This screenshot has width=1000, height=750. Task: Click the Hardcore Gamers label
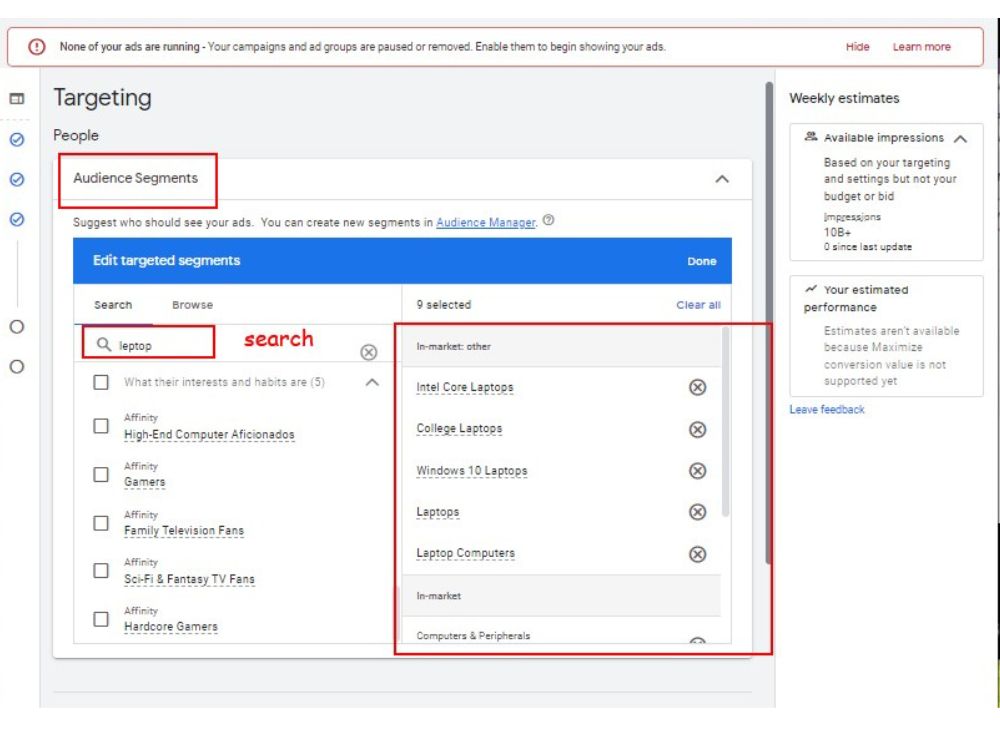pos(170,627)
